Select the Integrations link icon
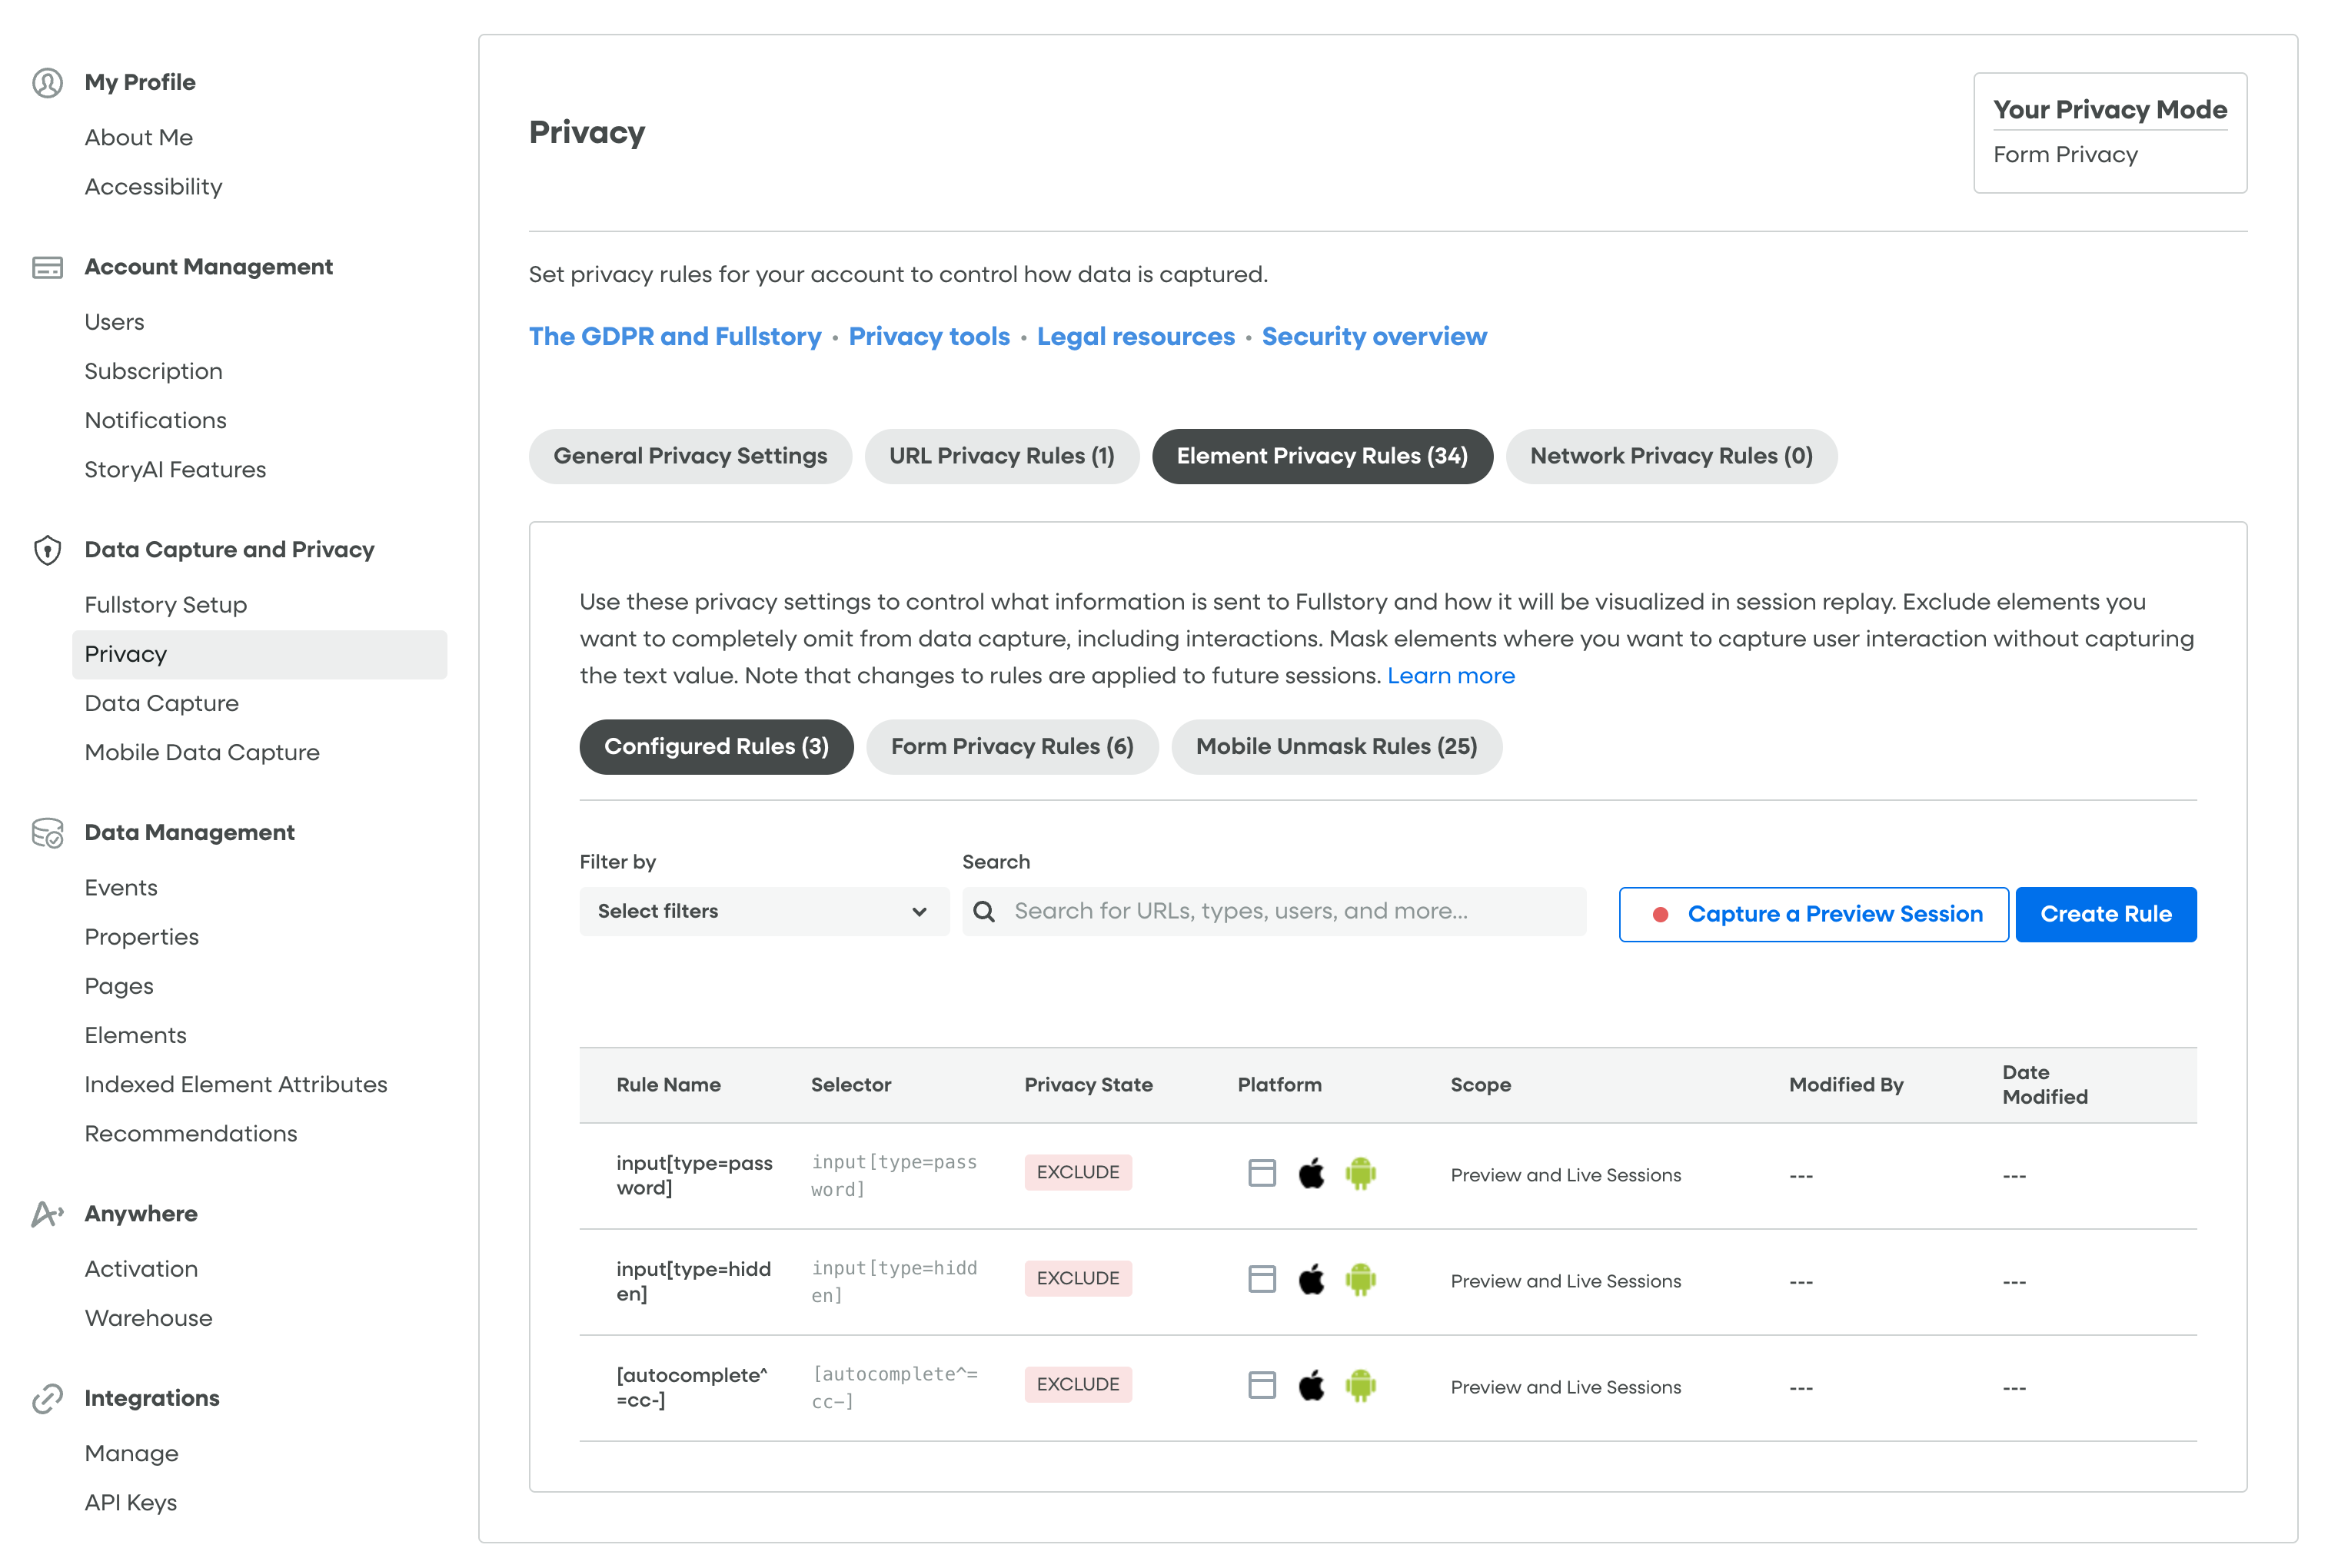 (46, 1398)
